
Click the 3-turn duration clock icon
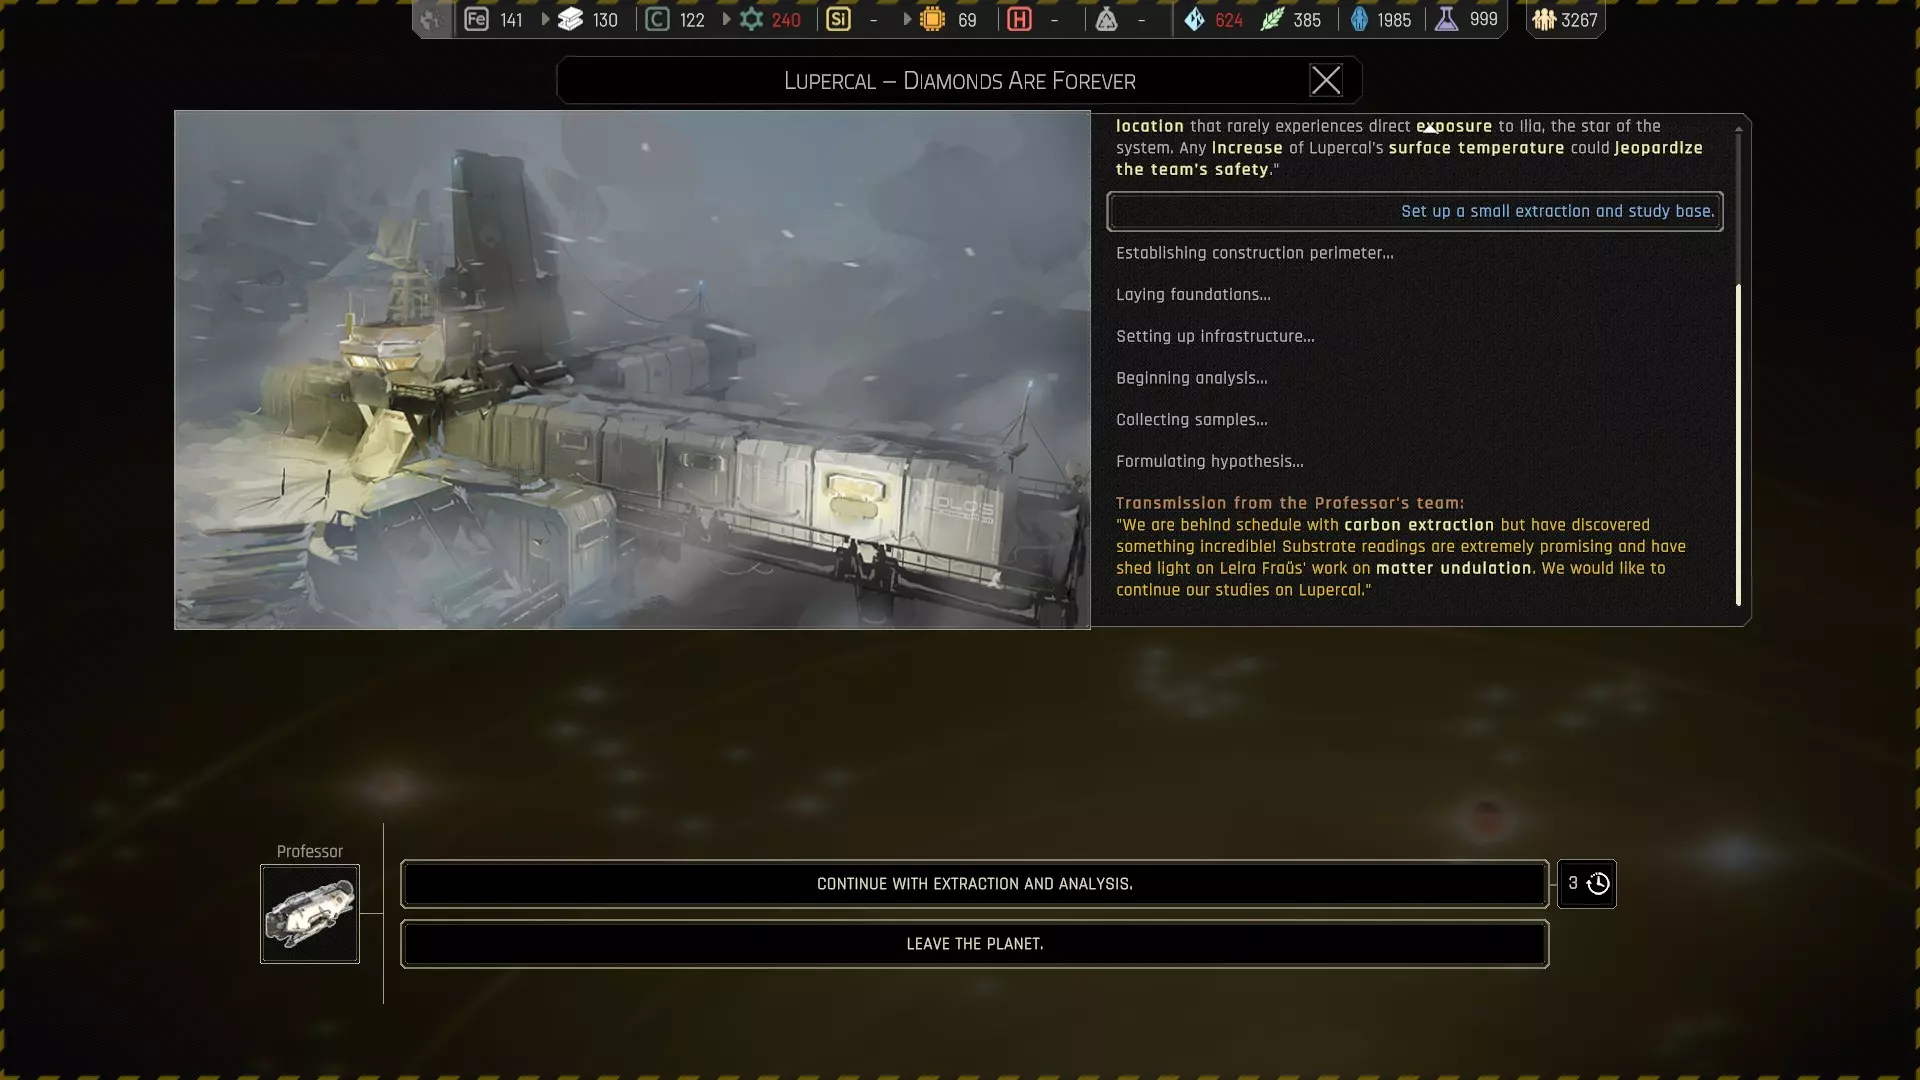[1597, 883]
